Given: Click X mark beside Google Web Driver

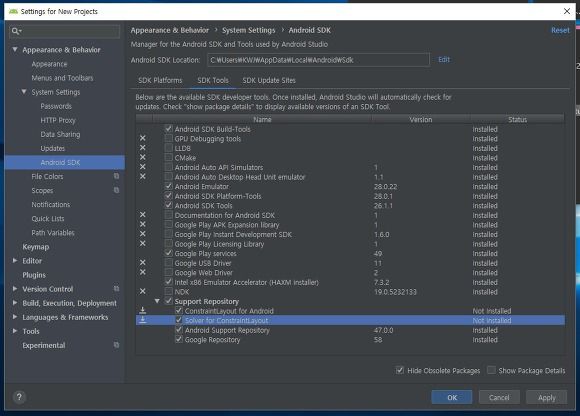Looking at the screenshot, I should tap(142, 273).
